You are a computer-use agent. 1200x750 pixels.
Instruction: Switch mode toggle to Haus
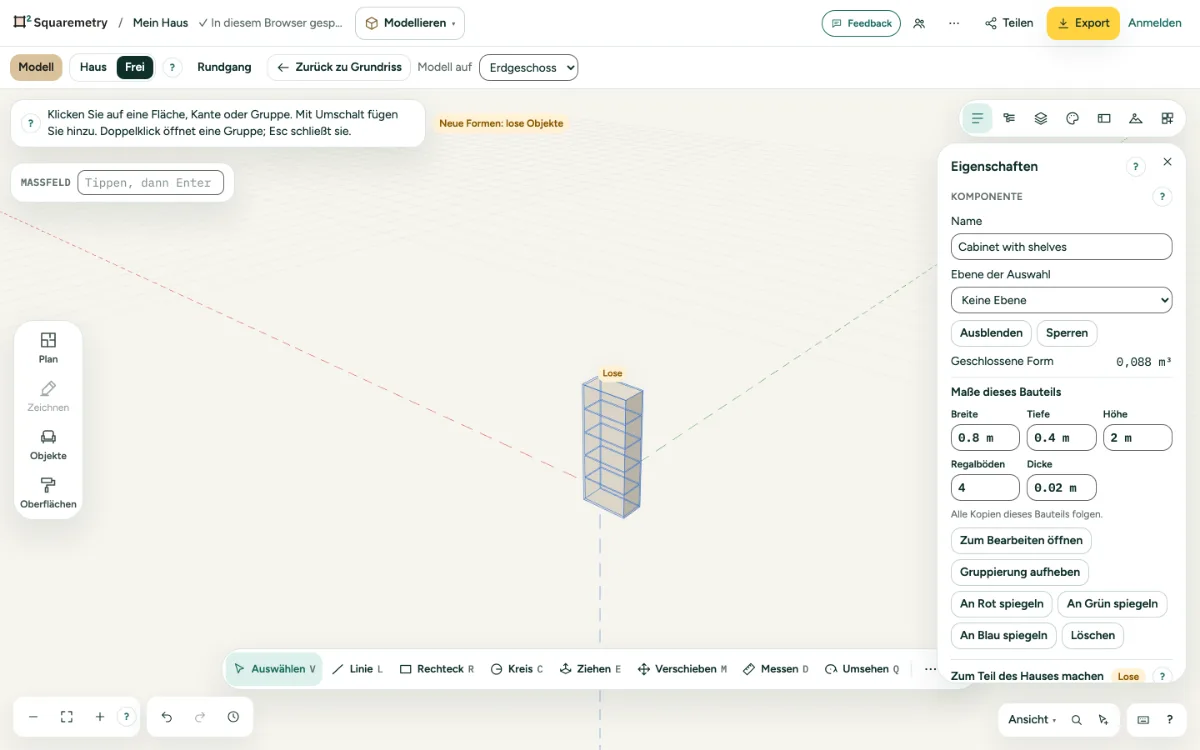coord(93,67)
